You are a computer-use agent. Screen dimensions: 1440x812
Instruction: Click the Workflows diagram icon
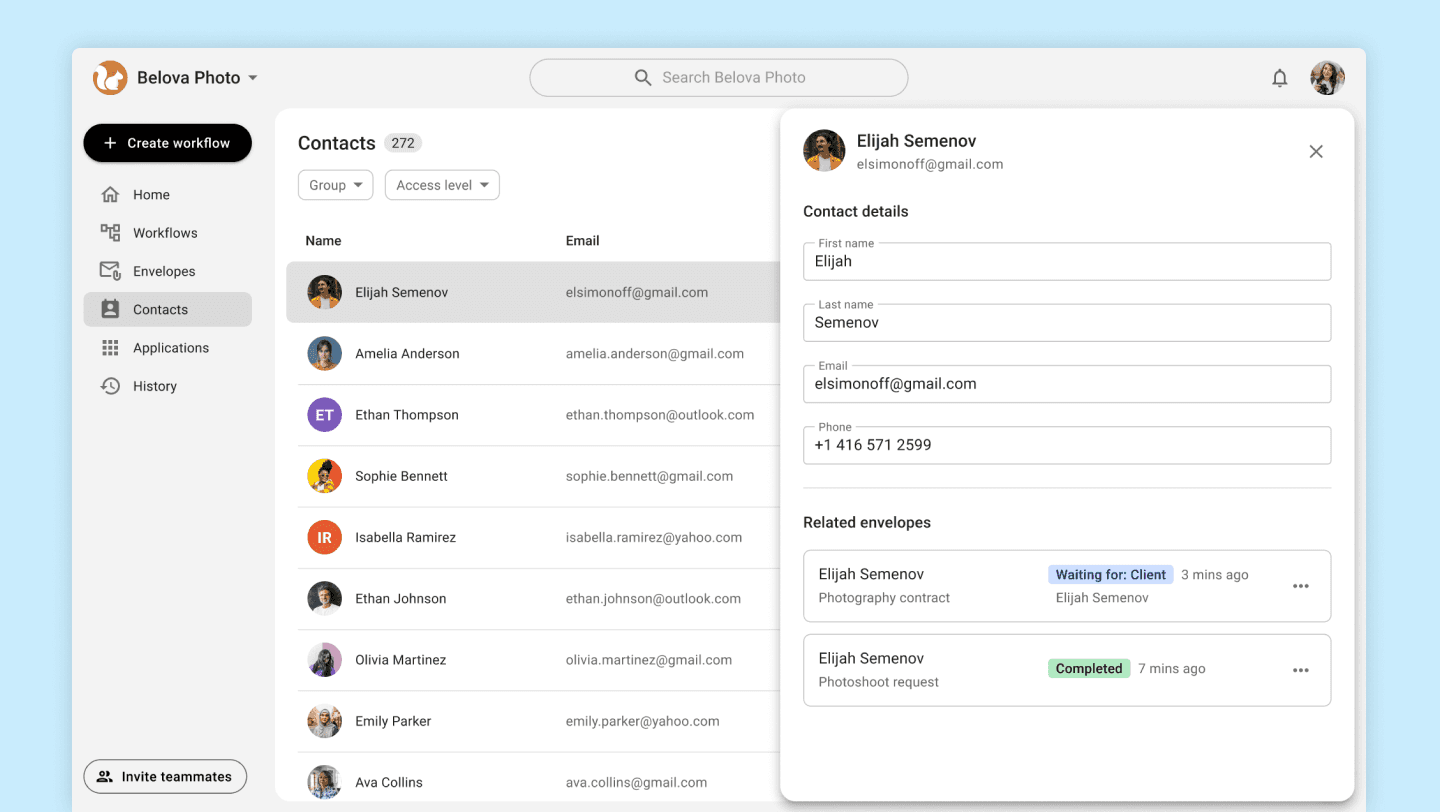tap(110, 233)
